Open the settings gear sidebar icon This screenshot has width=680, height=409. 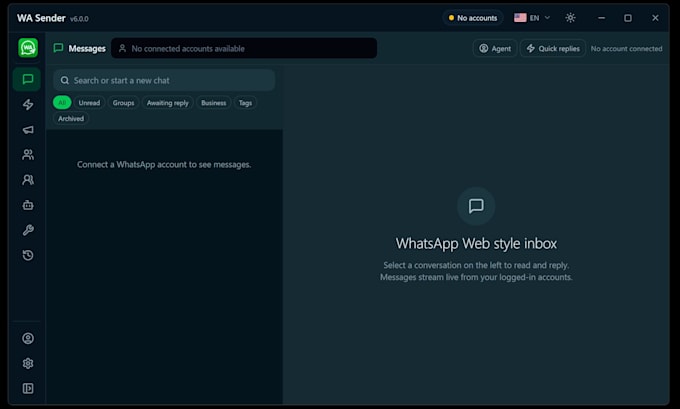[28, 363]
